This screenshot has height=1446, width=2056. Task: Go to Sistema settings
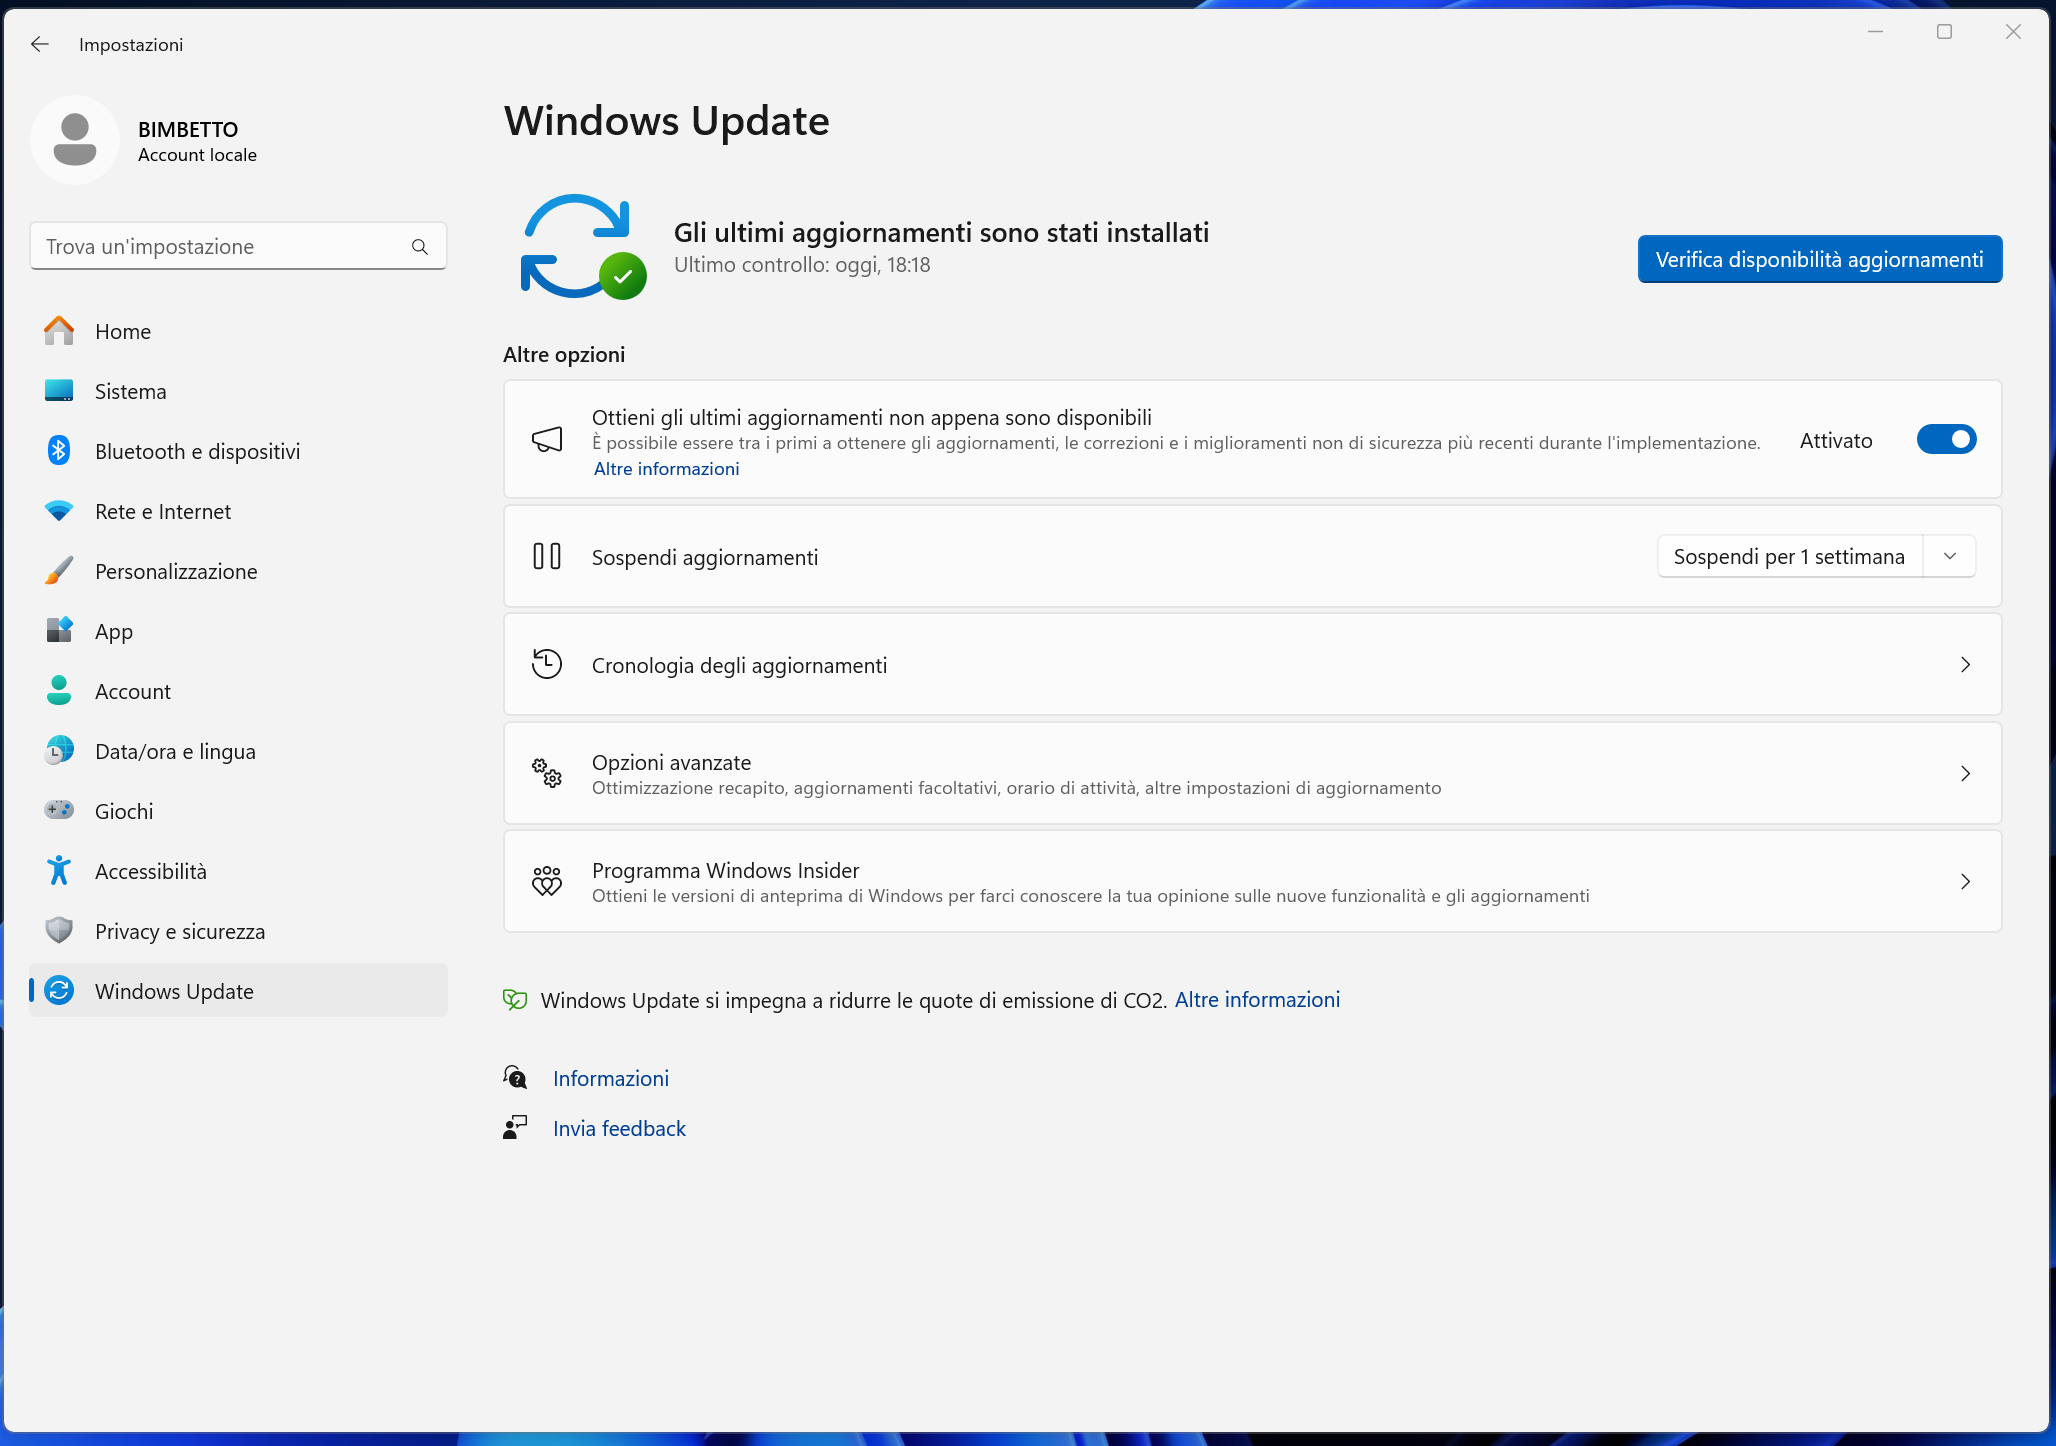pos(238,391)
